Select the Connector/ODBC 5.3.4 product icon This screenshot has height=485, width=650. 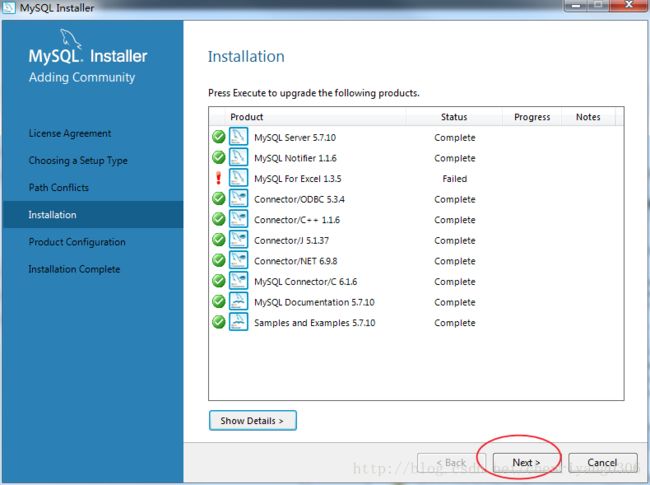[238, 198]
